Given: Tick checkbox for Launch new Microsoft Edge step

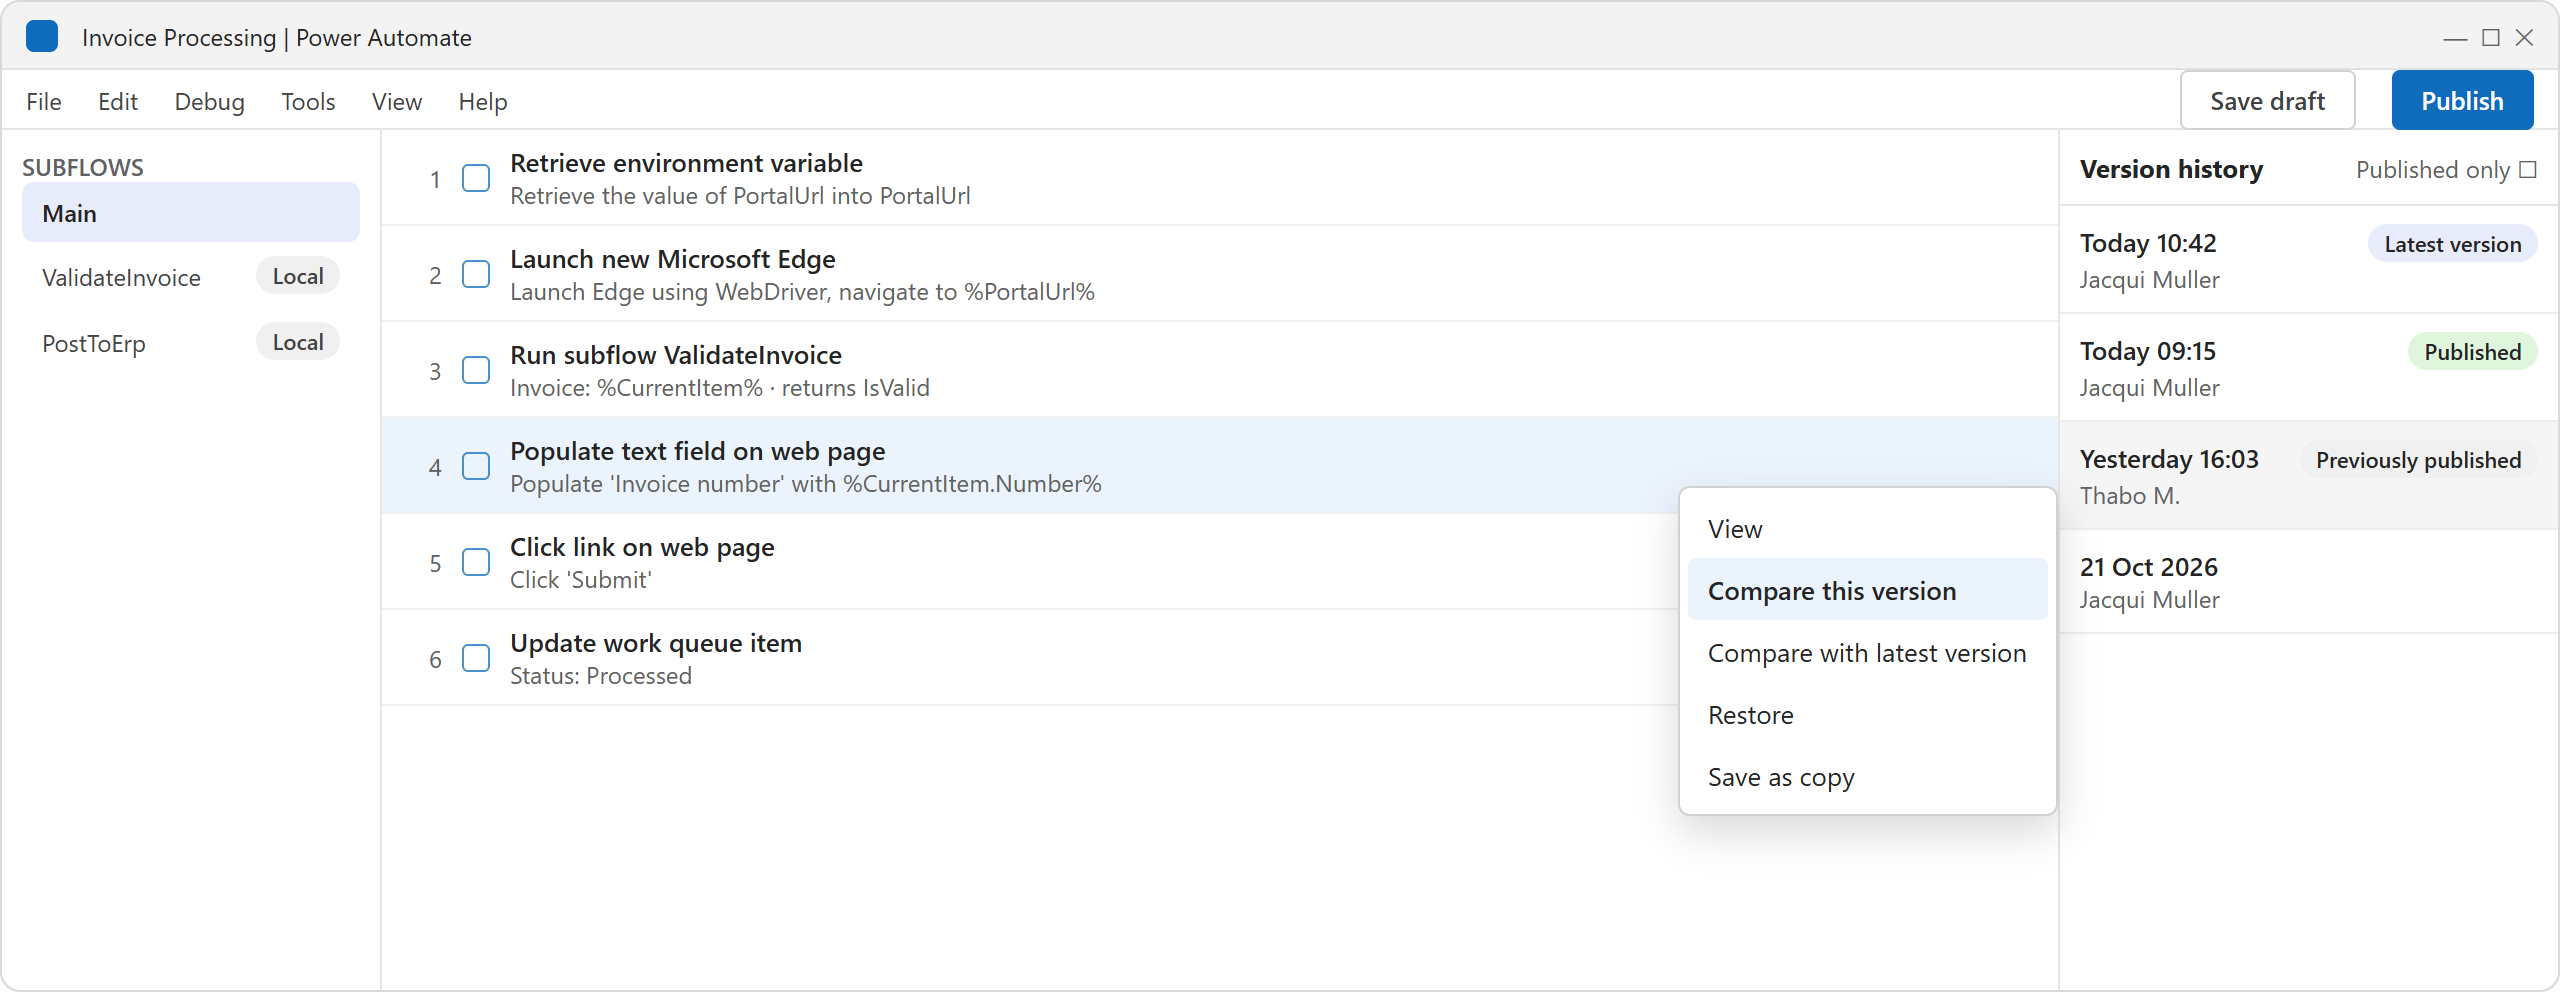Looking at the screenshot, I should tap(476, 275).
